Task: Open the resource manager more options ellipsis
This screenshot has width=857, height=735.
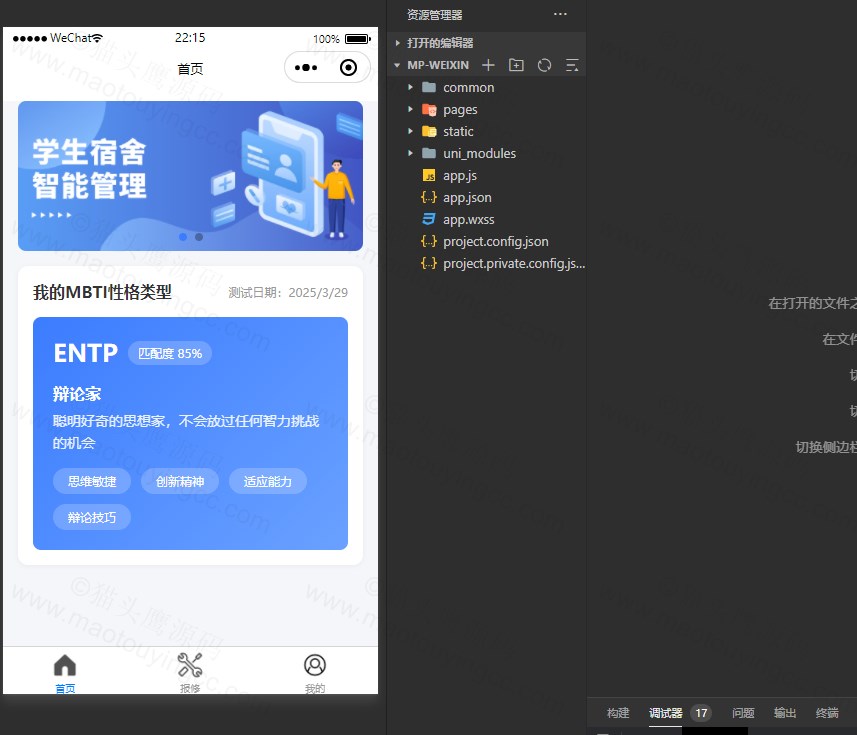Action: coord(560,14)
